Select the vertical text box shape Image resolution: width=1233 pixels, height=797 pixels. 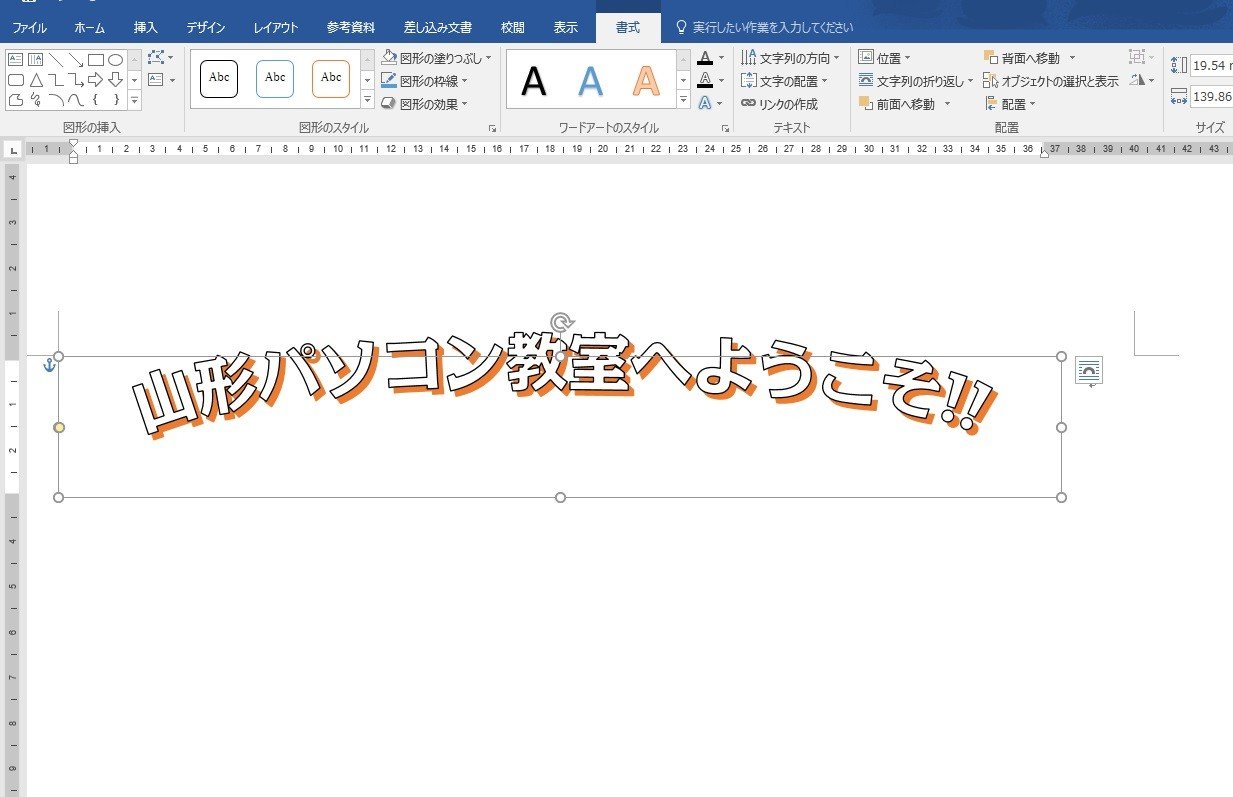click(35, 60)
